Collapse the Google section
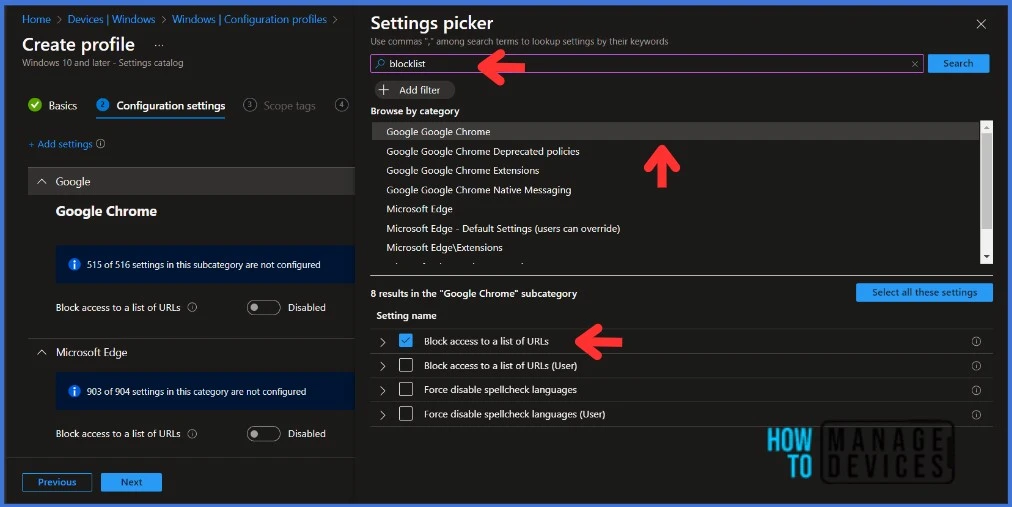The height and width of the screenshot is (507, 1012). [42, 182]
